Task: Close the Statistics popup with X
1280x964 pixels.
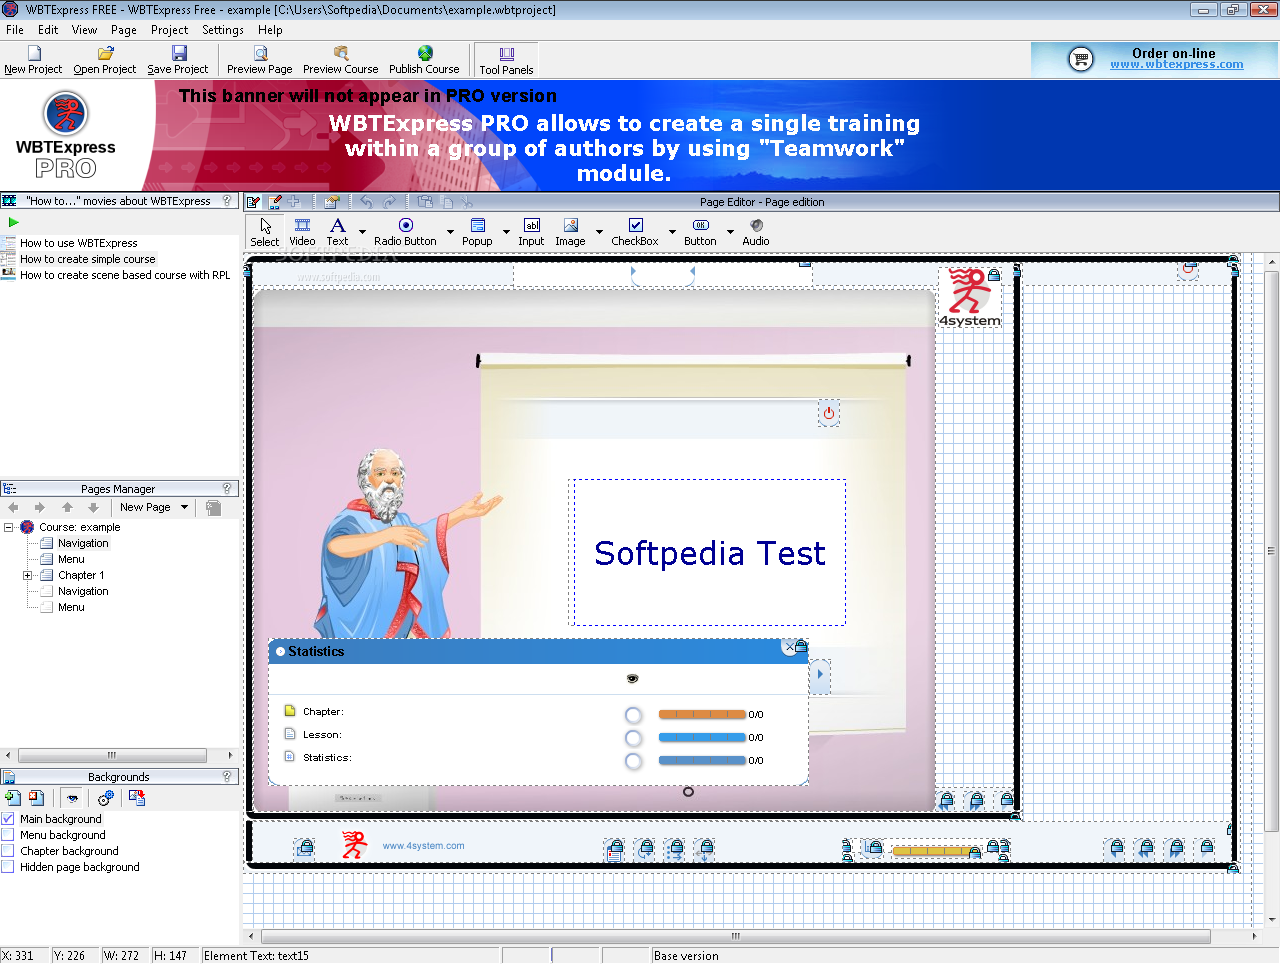Action: (789, 647)
